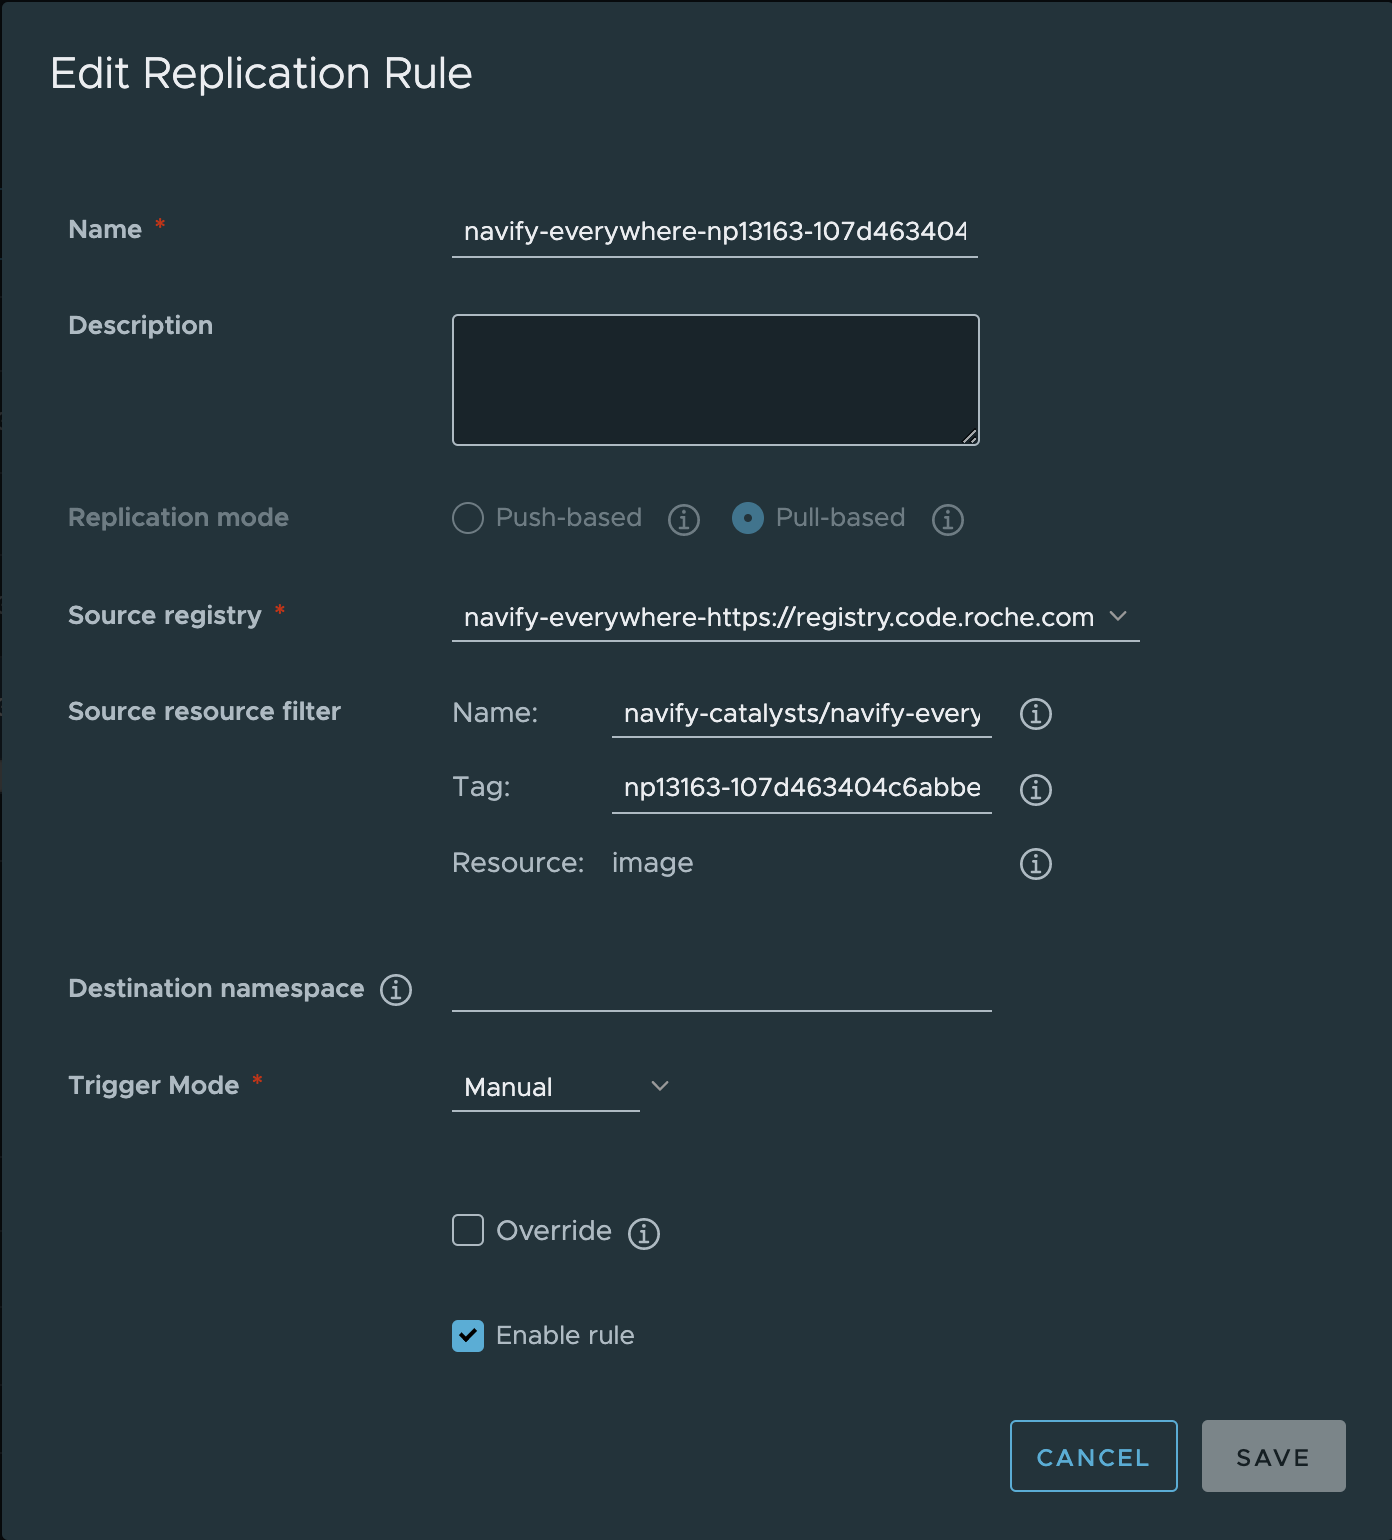Image resolution: width=1392 pixels, height=1540 pixels.
Task: Select the Push-based replication radio button
Action: (x=467, y=519)
